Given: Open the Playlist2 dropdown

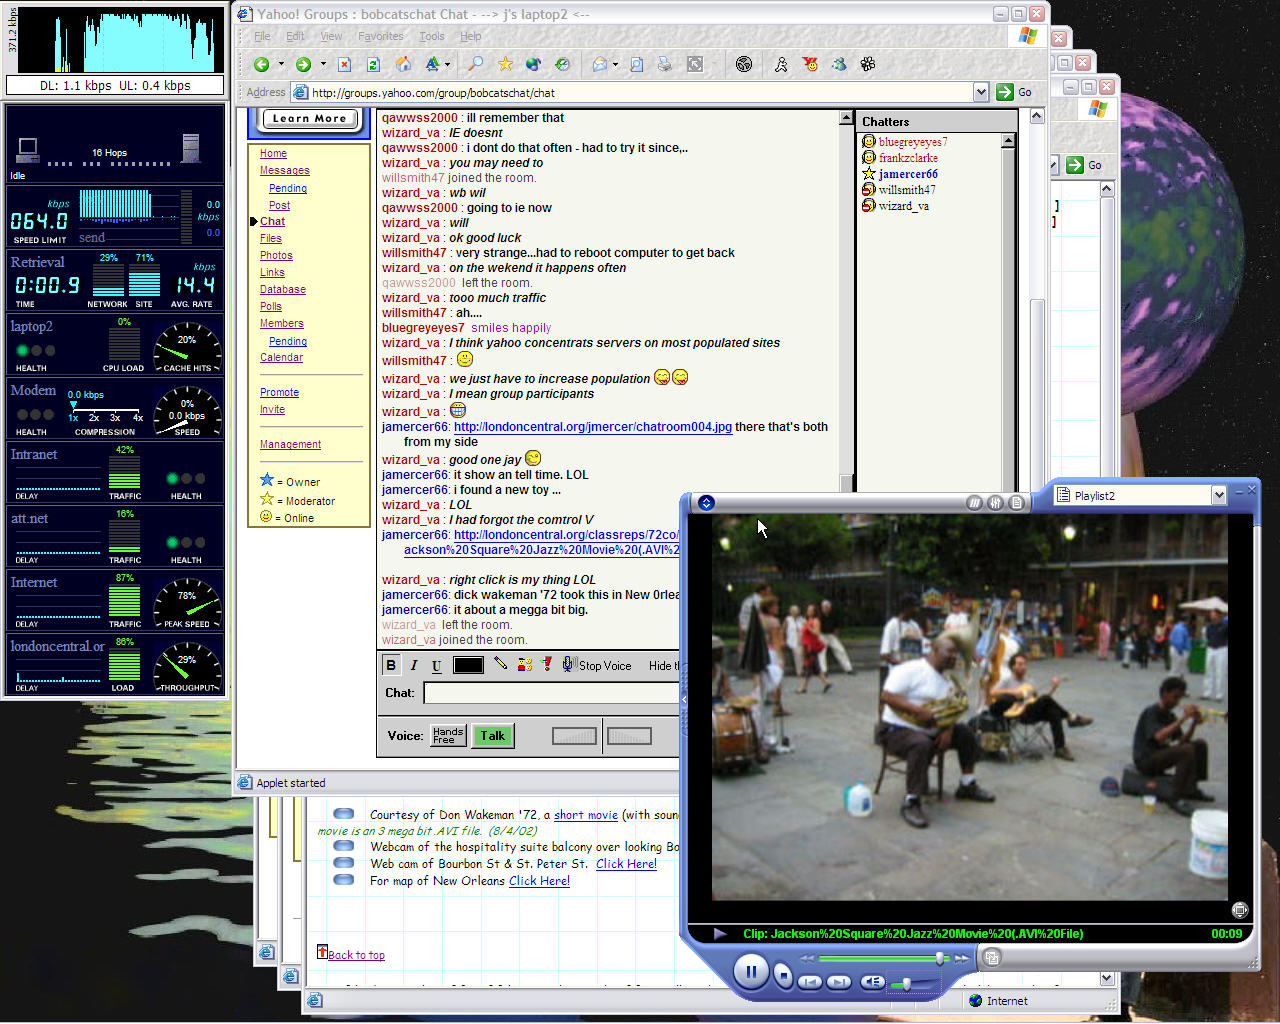Looking at the screenshot, I should pos(1218,495).
